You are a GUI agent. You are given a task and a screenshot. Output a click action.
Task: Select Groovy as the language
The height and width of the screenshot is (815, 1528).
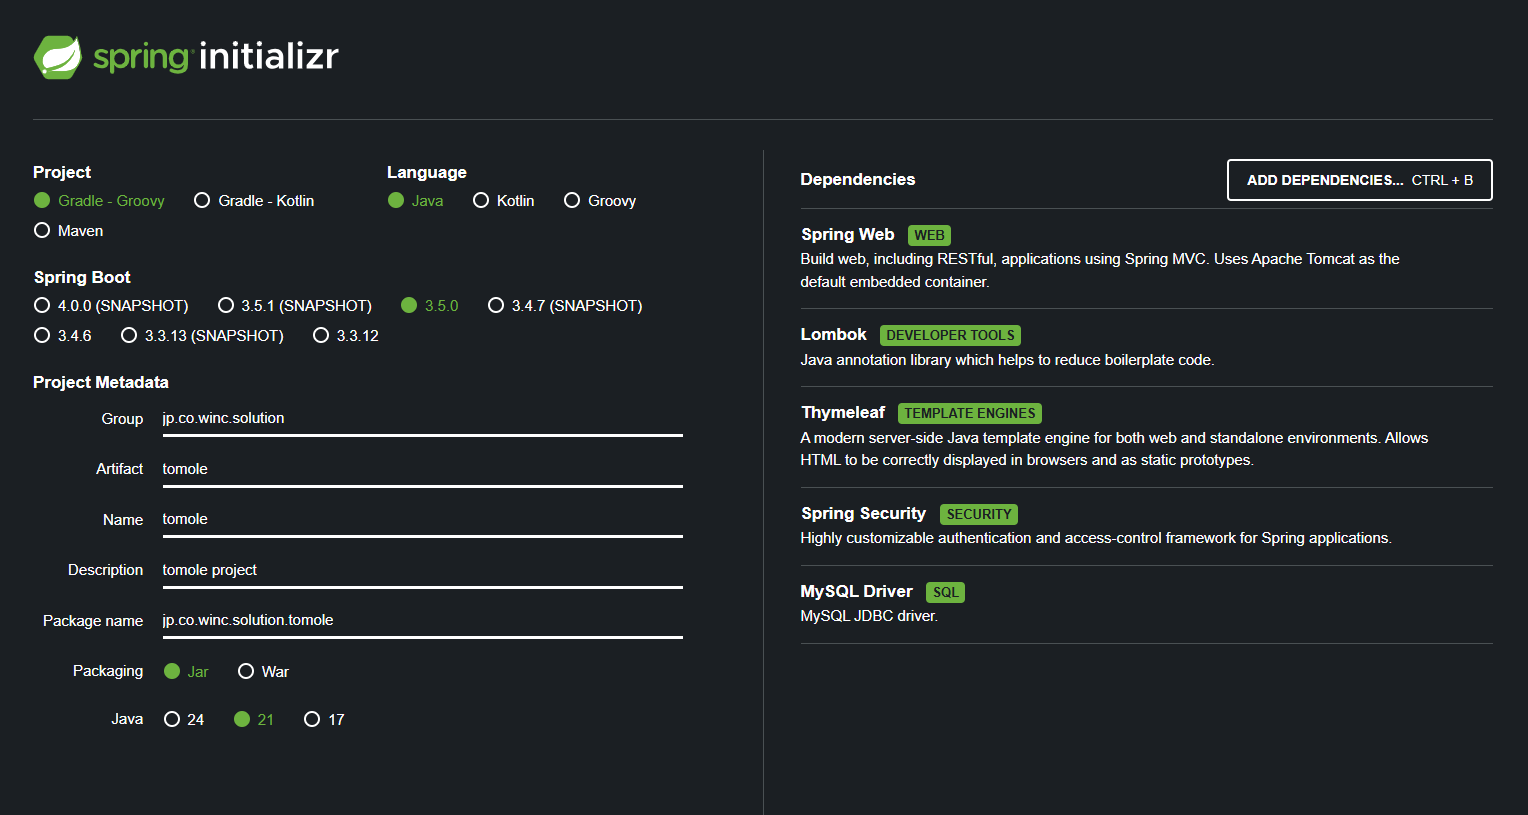572,201
